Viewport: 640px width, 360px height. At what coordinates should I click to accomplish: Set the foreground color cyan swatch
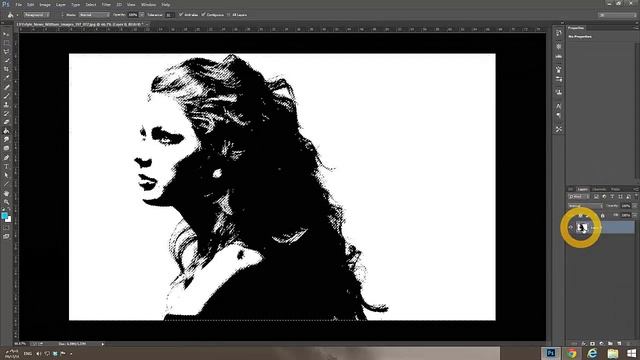tap(4, 215)
